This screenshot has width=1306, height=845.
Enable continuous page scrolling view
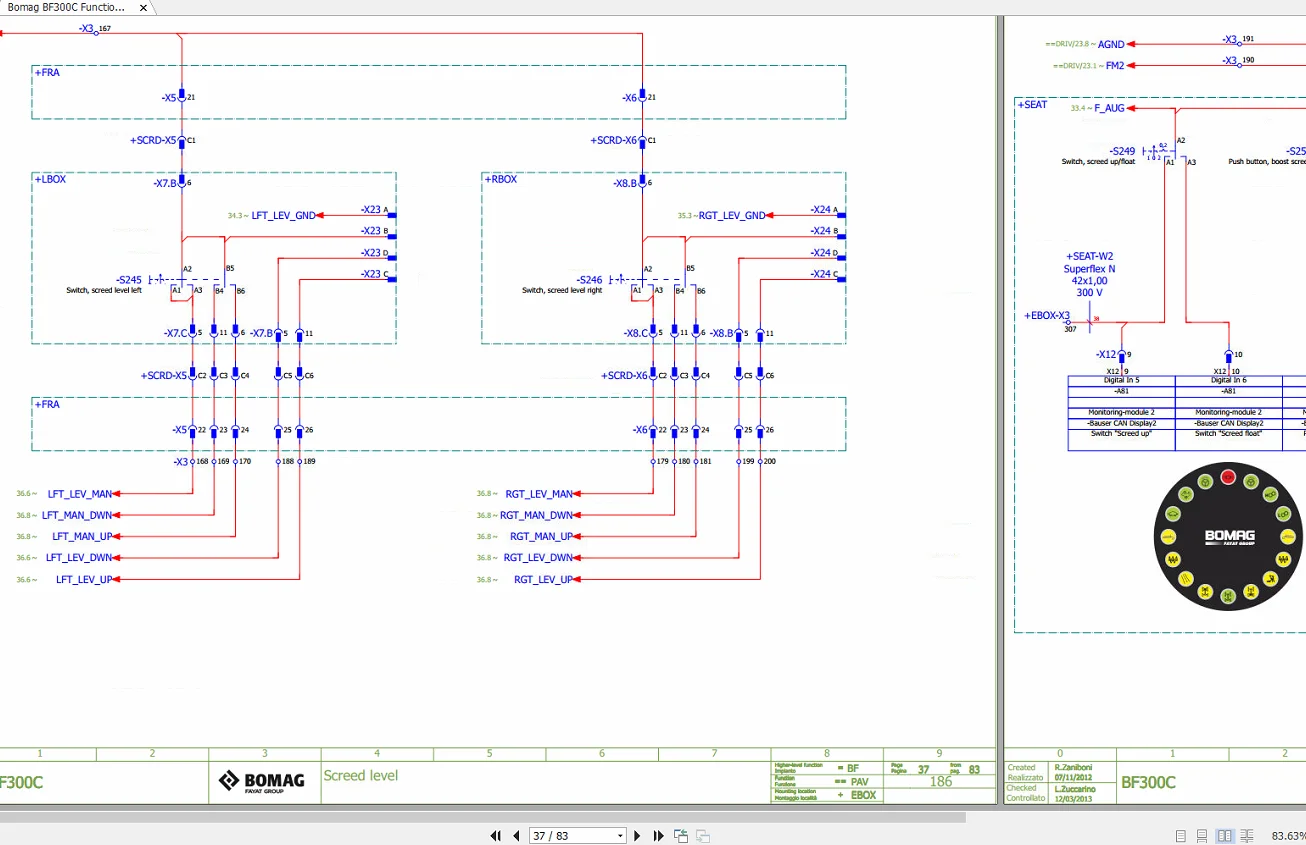click(1203, 836)
